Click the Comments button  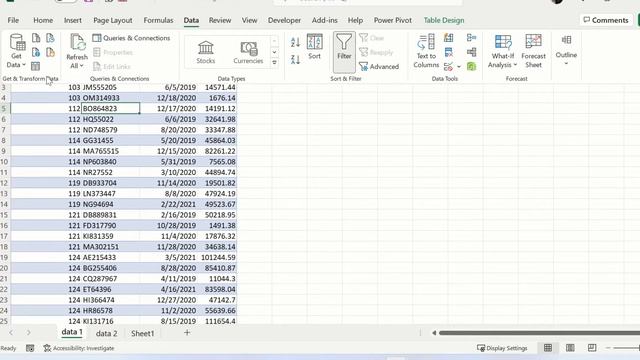(606, 20)
